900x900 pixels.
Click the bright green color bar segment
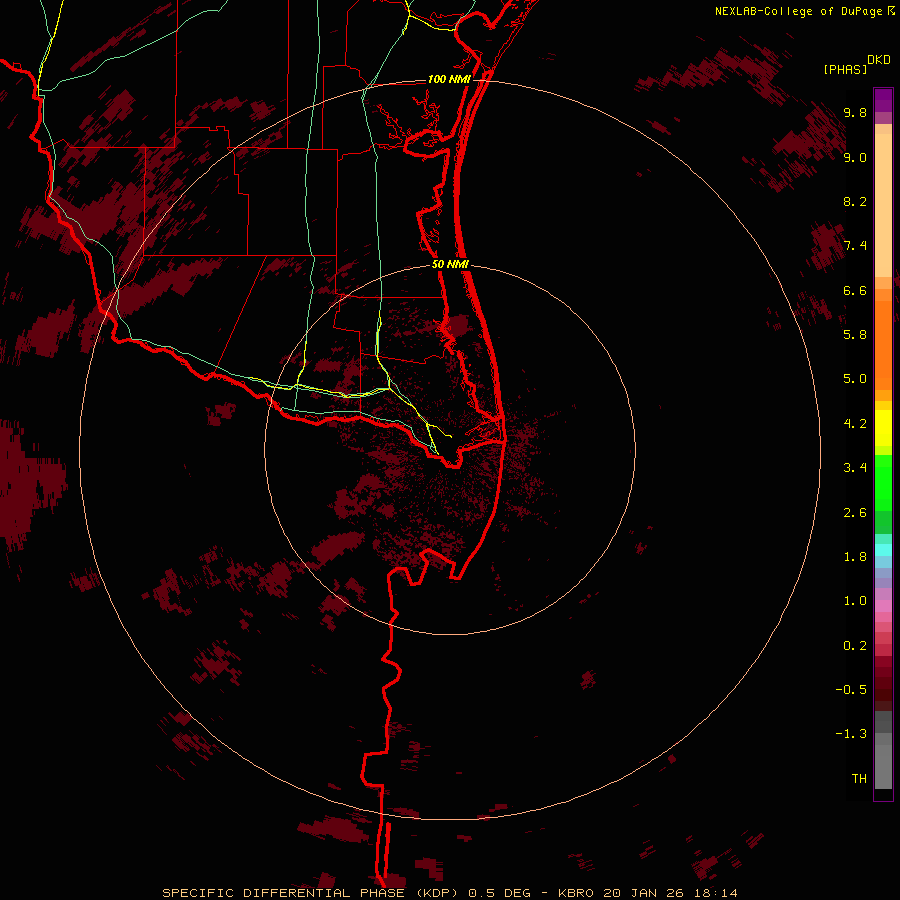click(x=883, y=483)
